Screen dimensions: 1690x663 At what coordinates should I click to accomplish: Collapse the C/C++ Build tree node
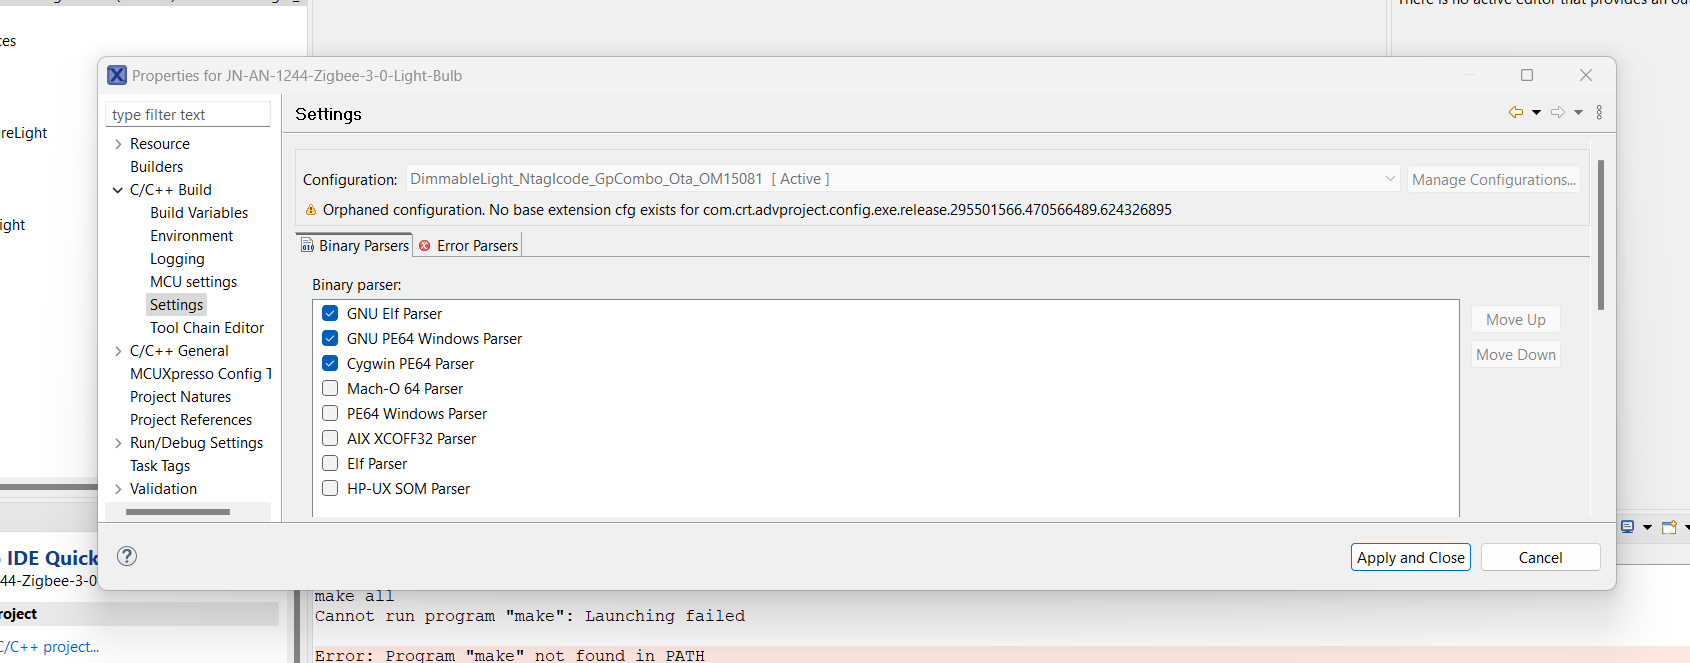[x=118, y=190]
